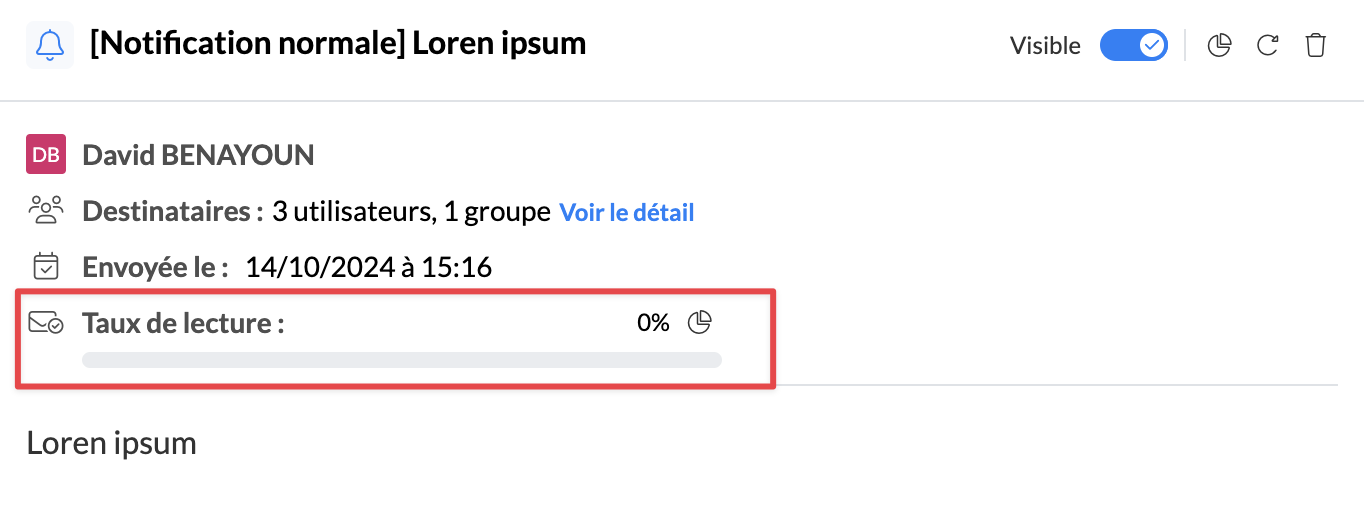Open the "Voir le détail" link
This screenshot has height=516, width=1364.
pyautogui.click(x=626, y=212)
